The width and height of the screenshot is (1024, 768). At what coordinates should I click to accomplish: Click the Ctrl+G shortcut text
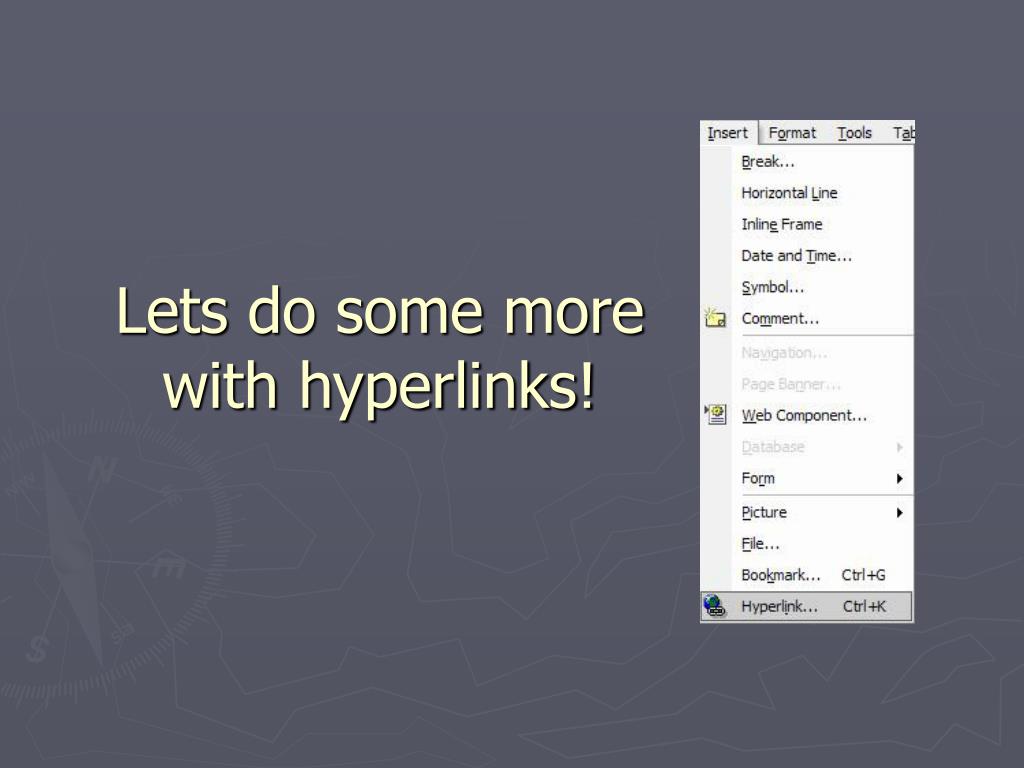click(x=863, y=575)
